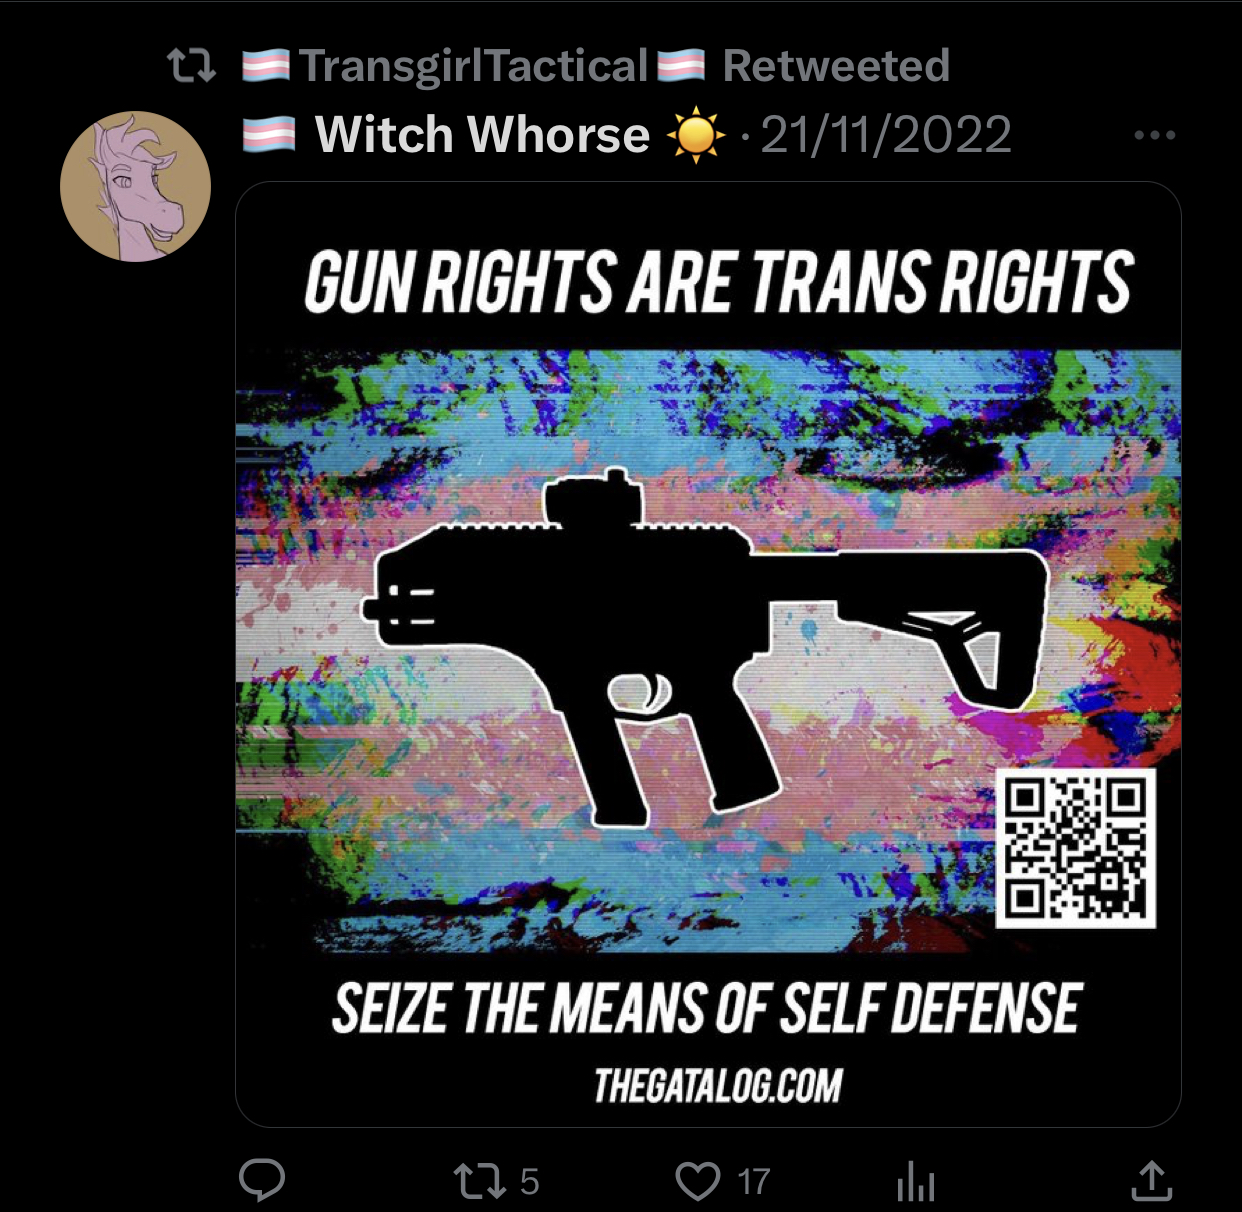Open the three-dot more options menu

point(1155,135)
